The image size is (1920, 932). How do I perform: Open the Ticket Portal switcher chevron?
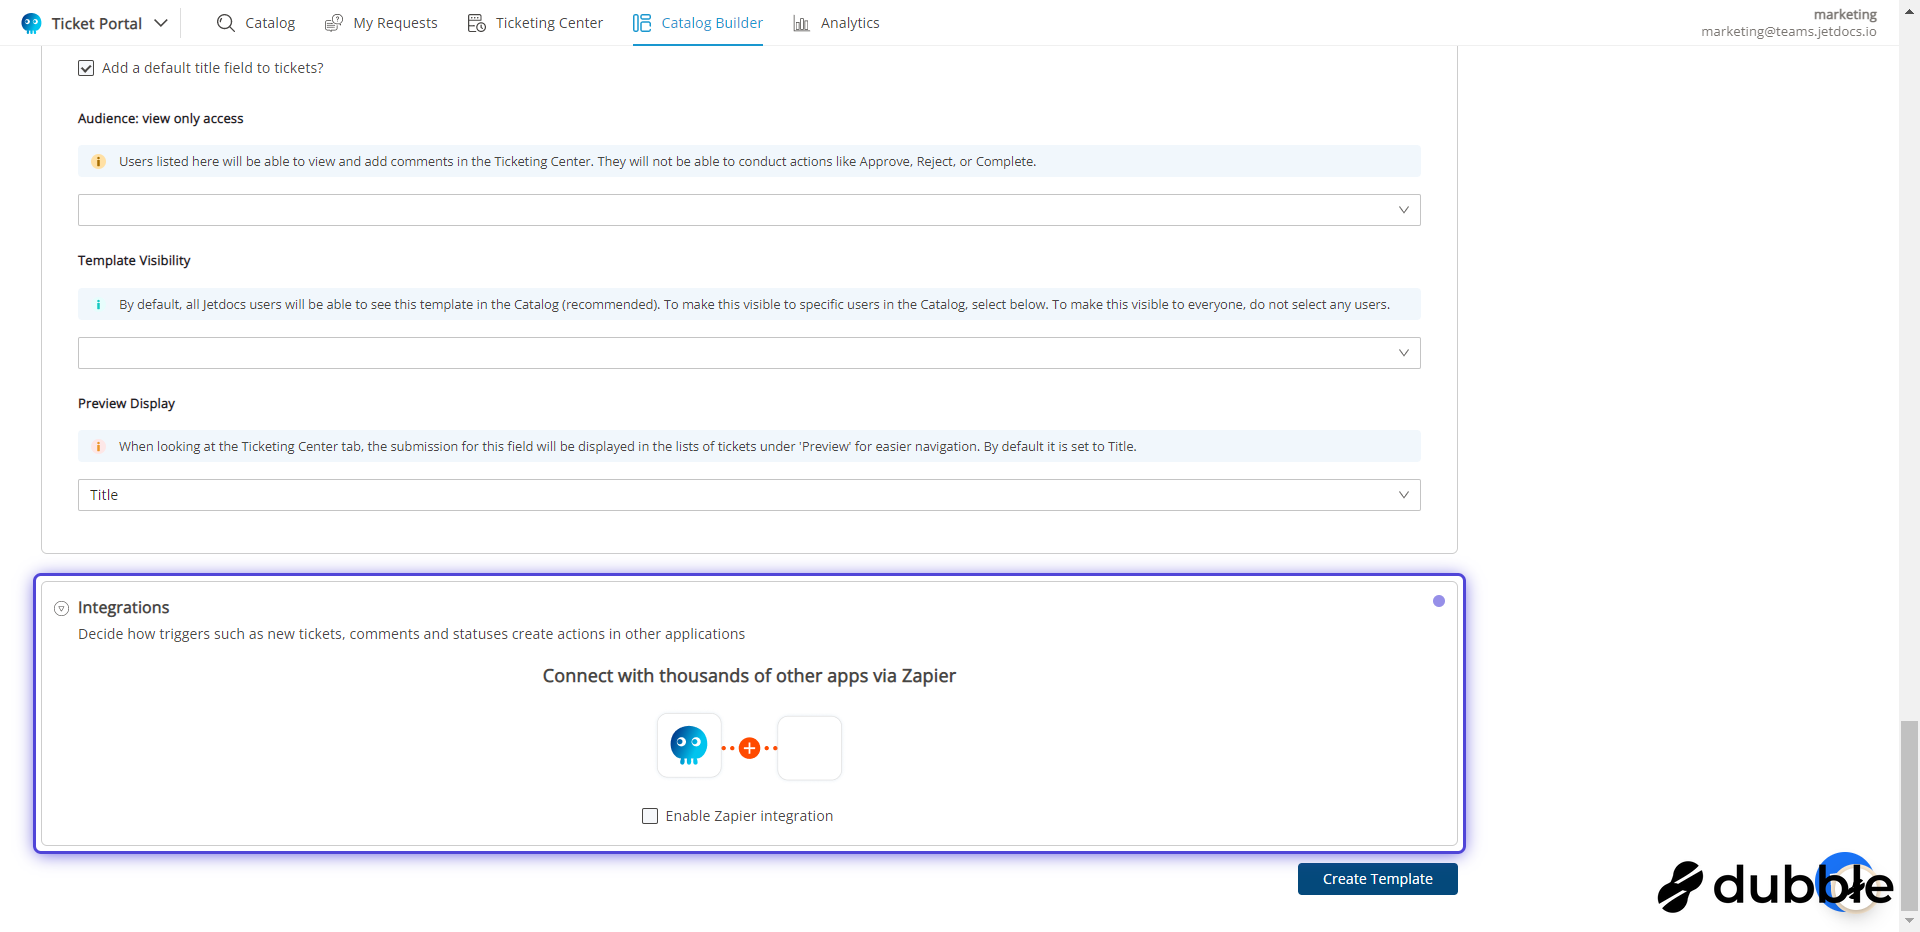(161, 23)
